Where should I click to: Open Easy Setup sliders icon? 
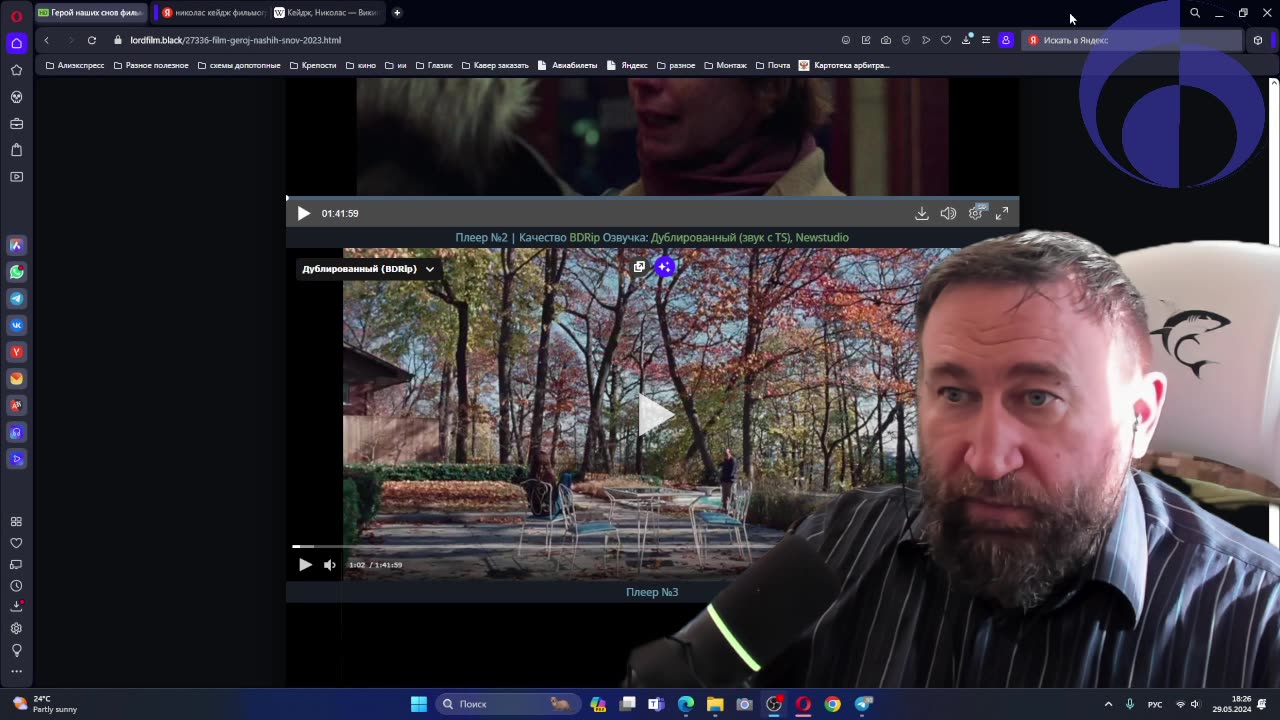[986, 40]
